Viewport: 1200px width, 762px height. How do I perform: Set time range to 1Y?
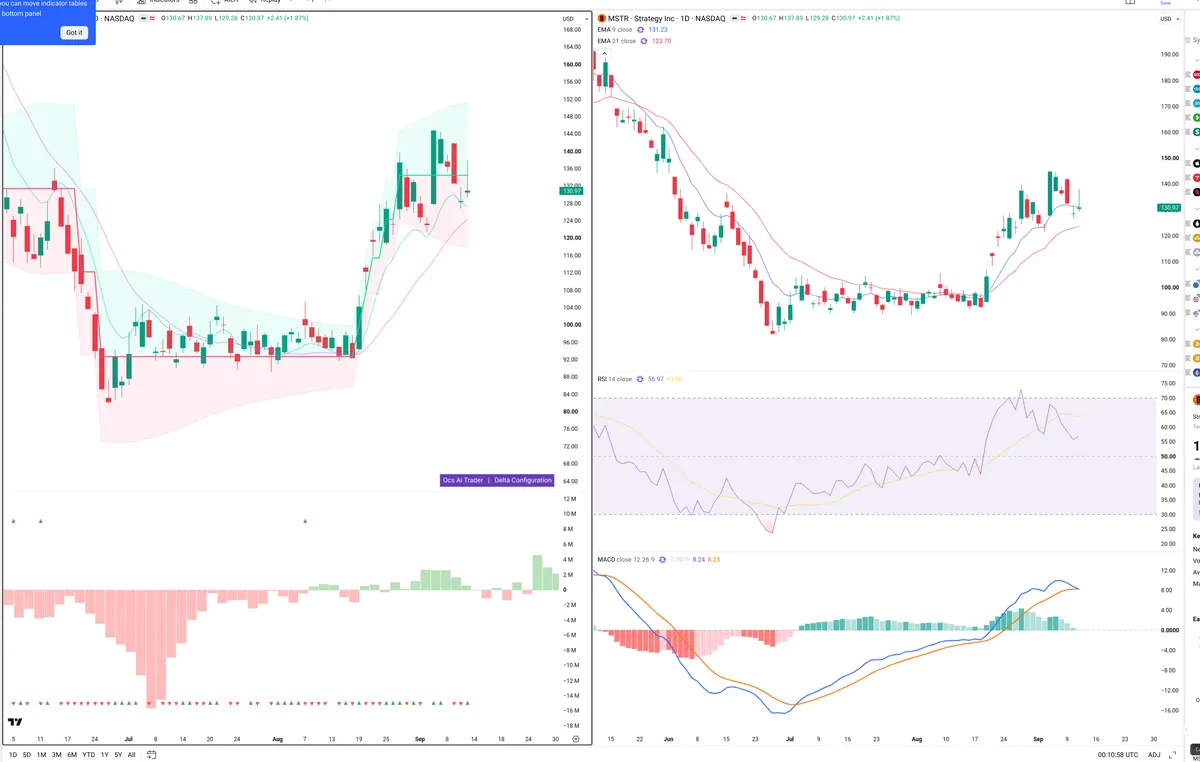pos(104,755)
